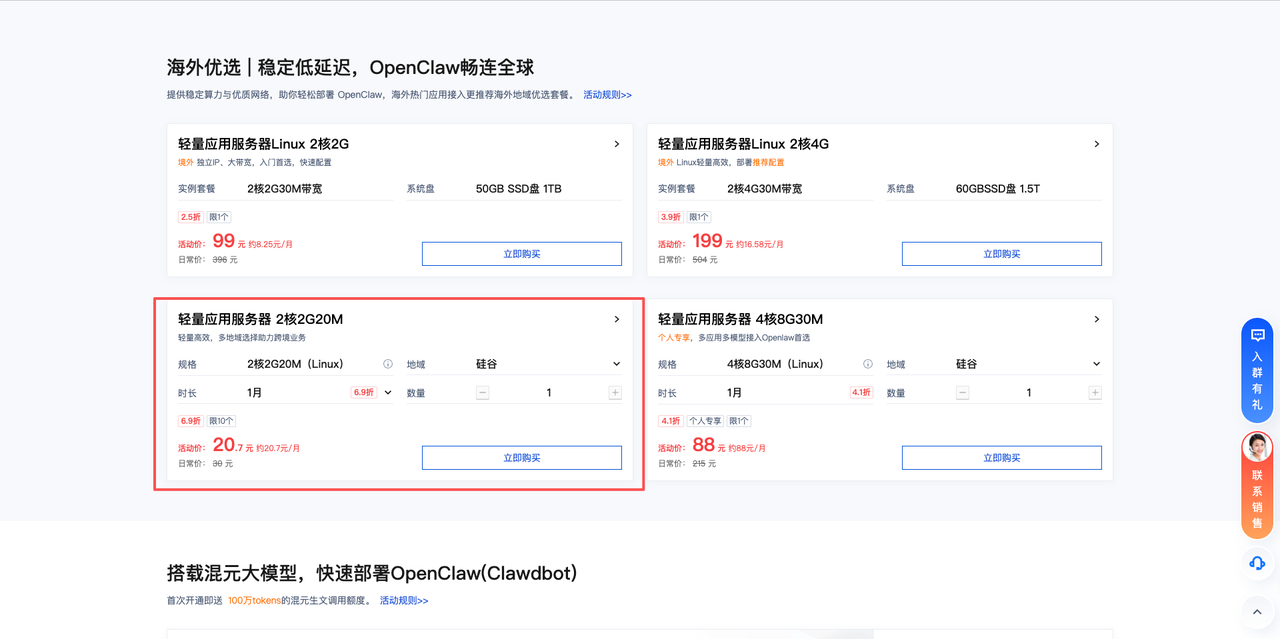This screenshot has height=639, width=1280.
Task: Increase quantity on 2核2G20M card
Action: point(615,393)
